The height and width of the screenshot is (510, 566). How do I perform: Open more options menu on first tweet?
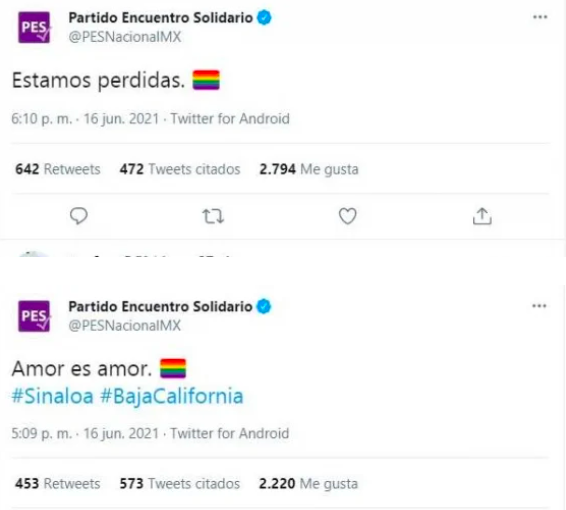click(x=540, y=17)
